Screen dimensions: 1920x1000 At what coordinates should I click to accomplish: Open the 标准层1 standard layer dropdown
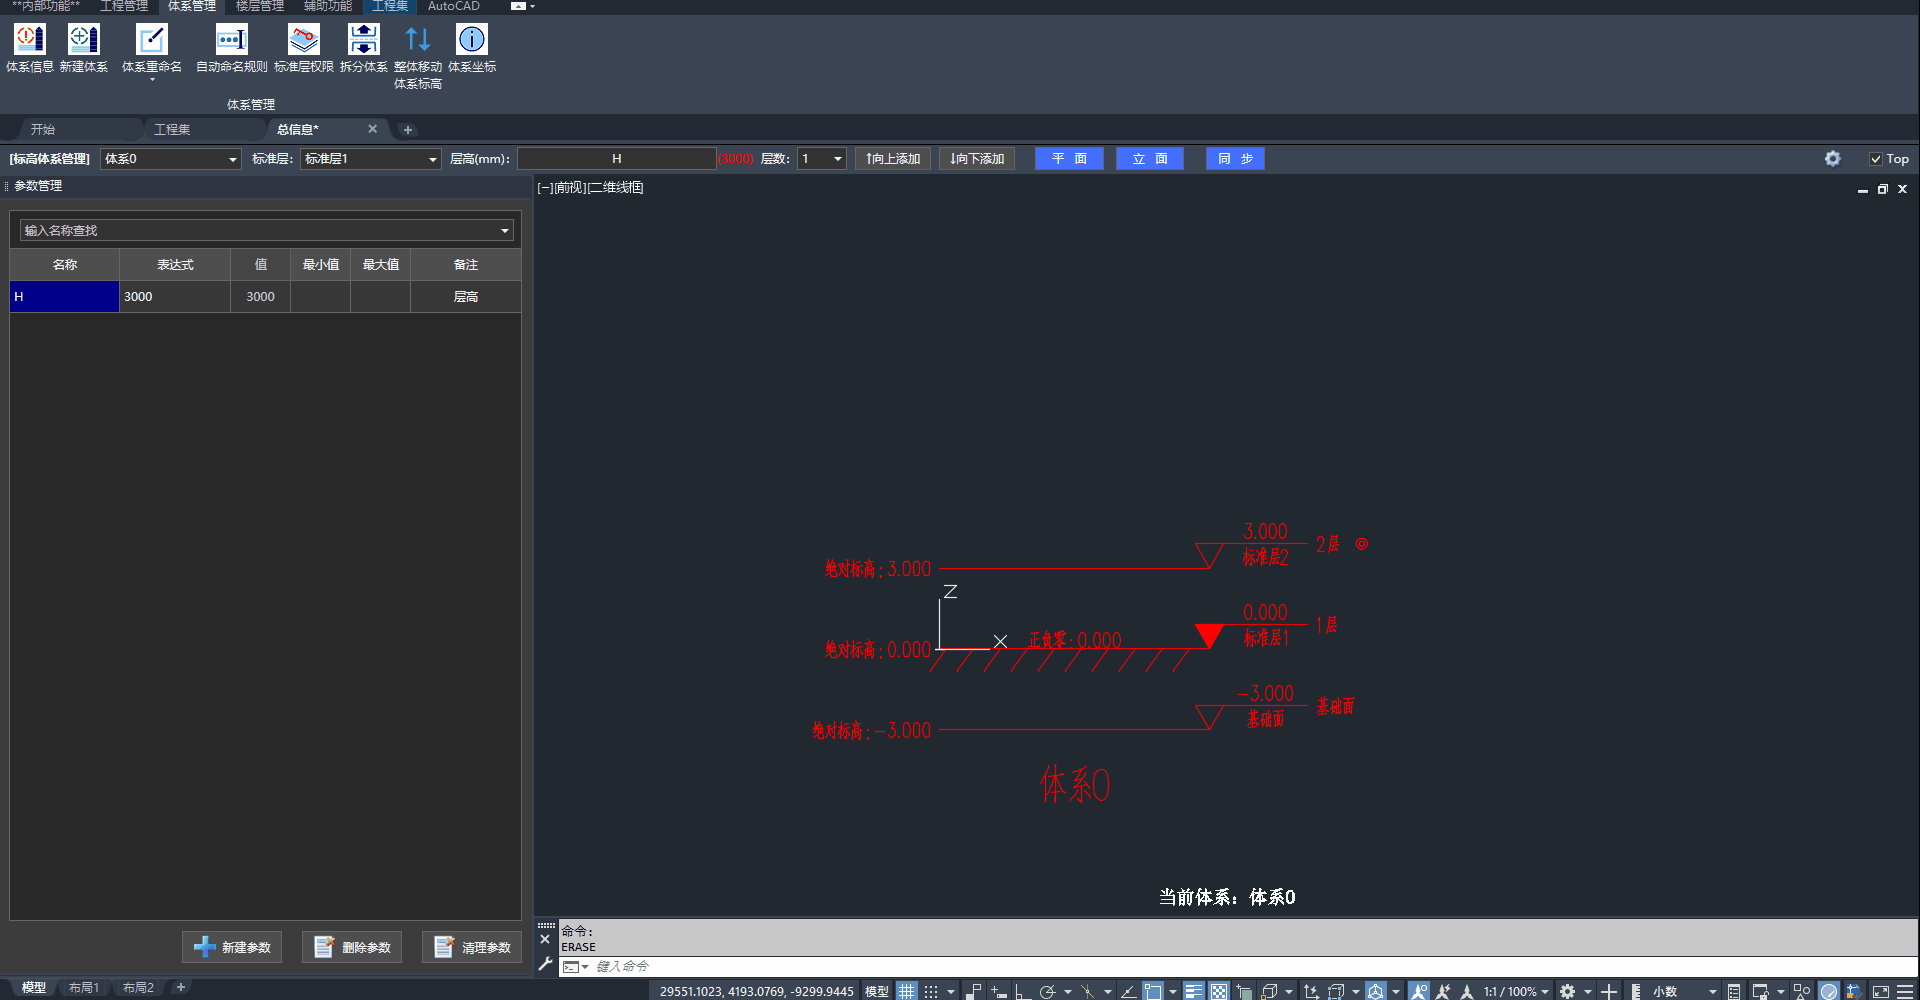(x=432, y=159)
